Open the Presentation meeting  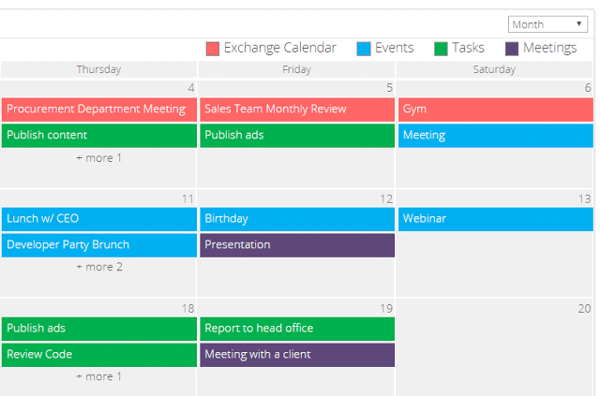pyautogui.click(x=297, y=245)
